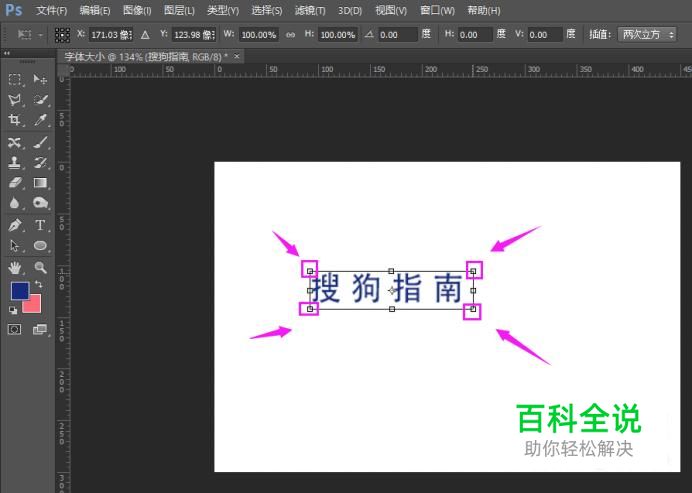Open the 3D(D) menu
The image size is (692, 493).
click(350, 10)
